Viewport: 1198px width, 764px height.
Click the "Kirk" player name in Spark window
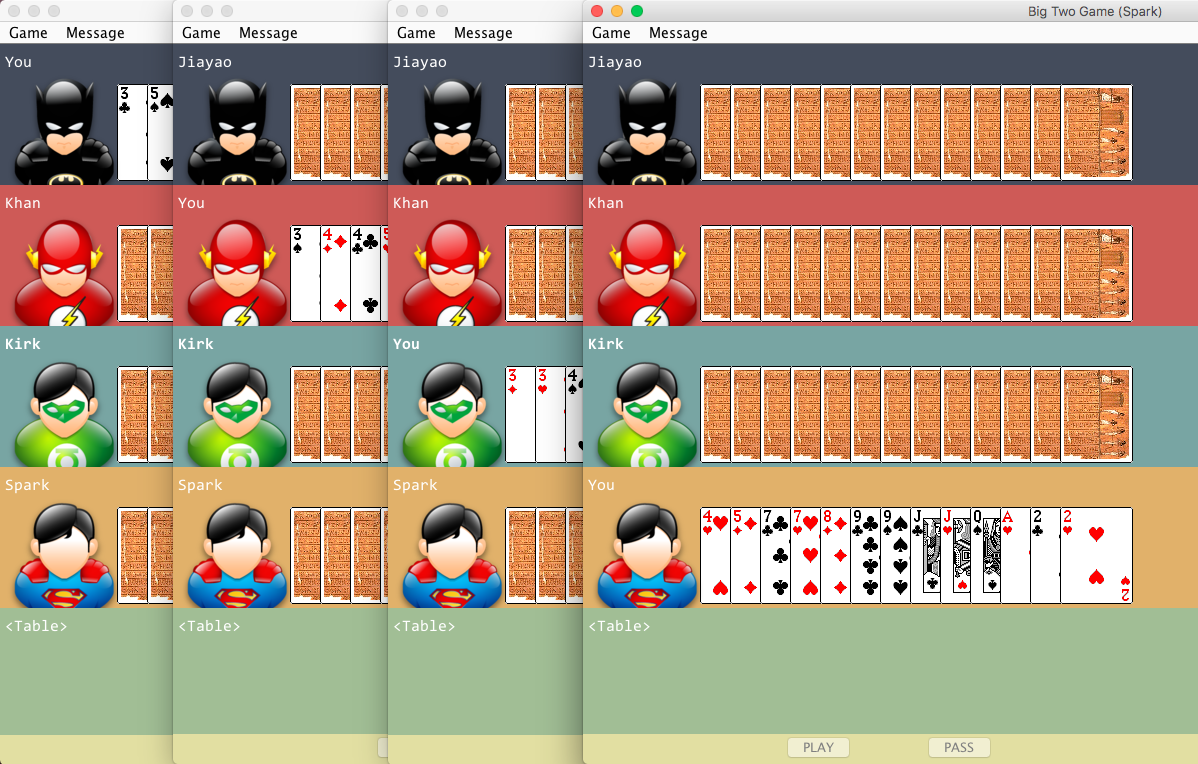tap(605, 344)
